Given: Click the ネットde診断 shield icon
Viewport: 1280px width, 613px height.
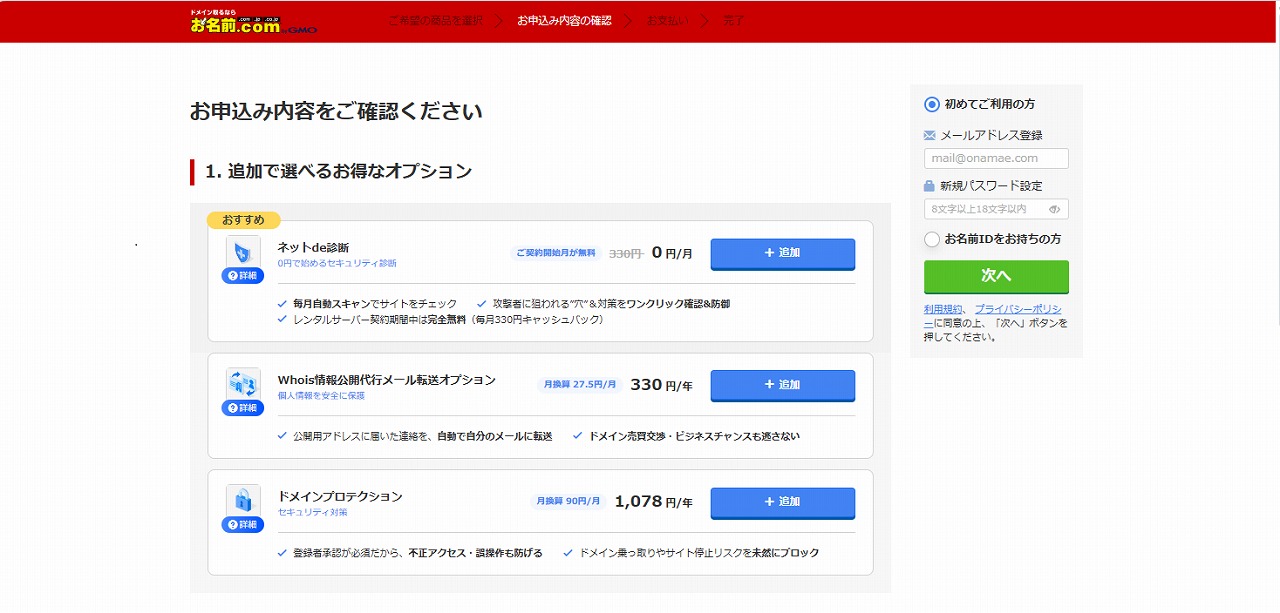Looking at the screenshot, I should point(243,251).
